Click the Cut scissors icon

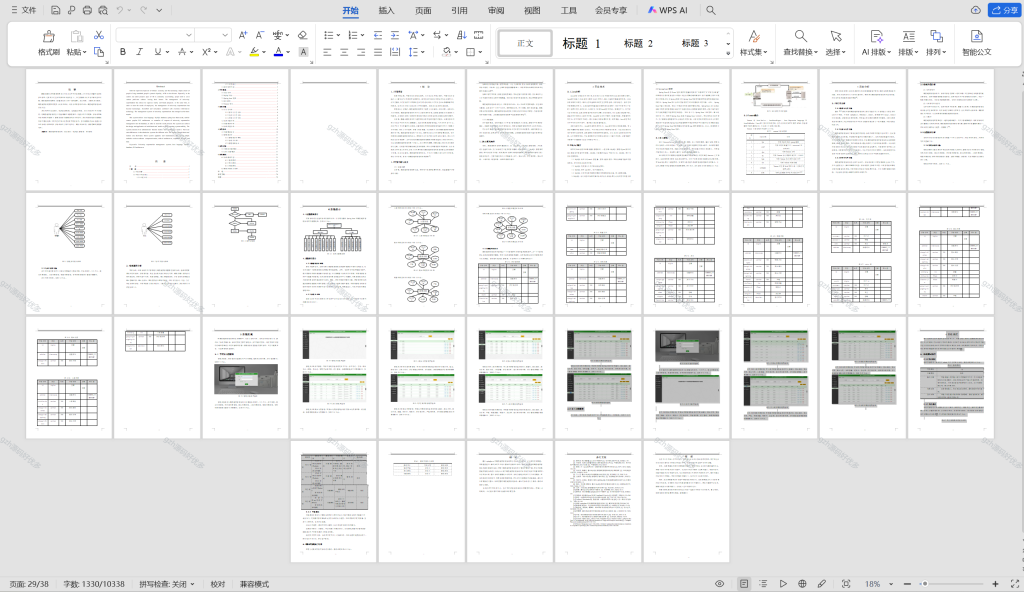(99, 35)
